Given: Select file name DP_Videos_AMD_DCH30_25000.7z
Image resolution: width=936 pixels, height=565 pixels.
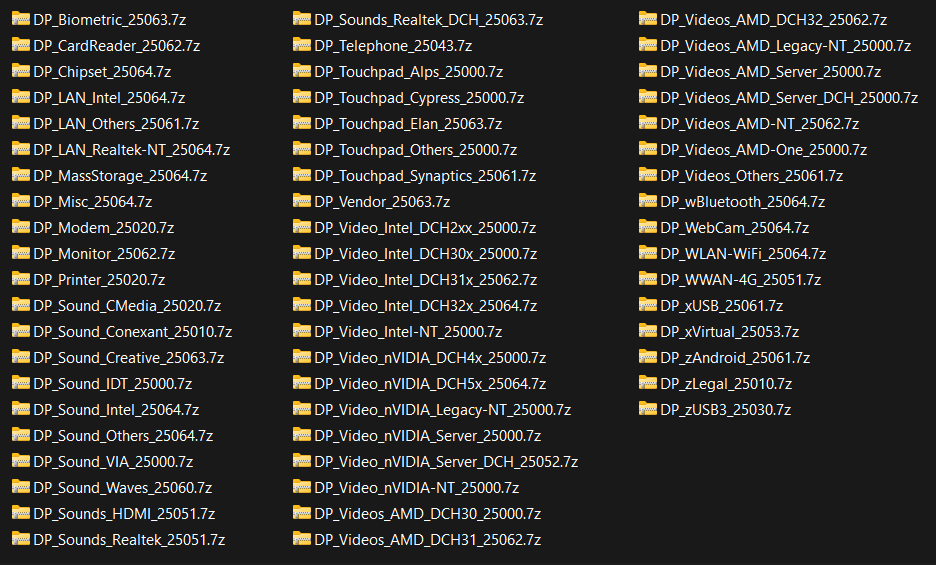Looking at the screenshot, I should 428,514.
